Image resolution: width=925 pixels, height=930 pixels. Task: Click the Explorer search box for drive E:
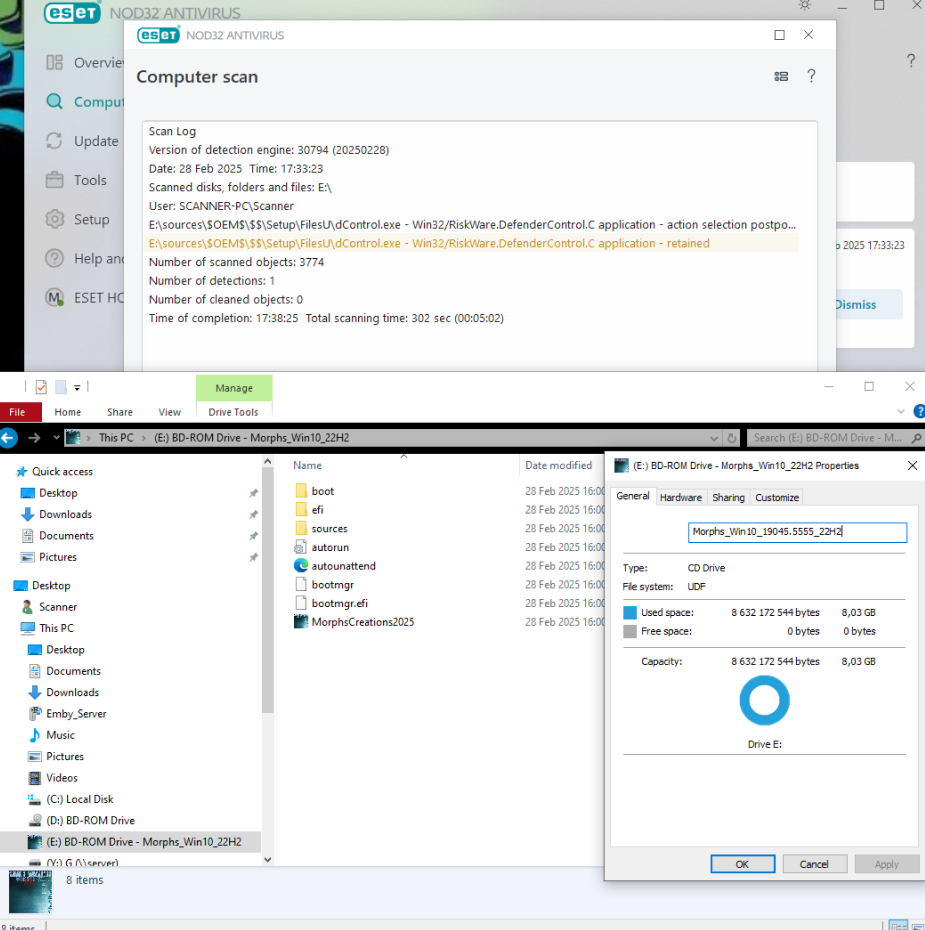(835, 438)
